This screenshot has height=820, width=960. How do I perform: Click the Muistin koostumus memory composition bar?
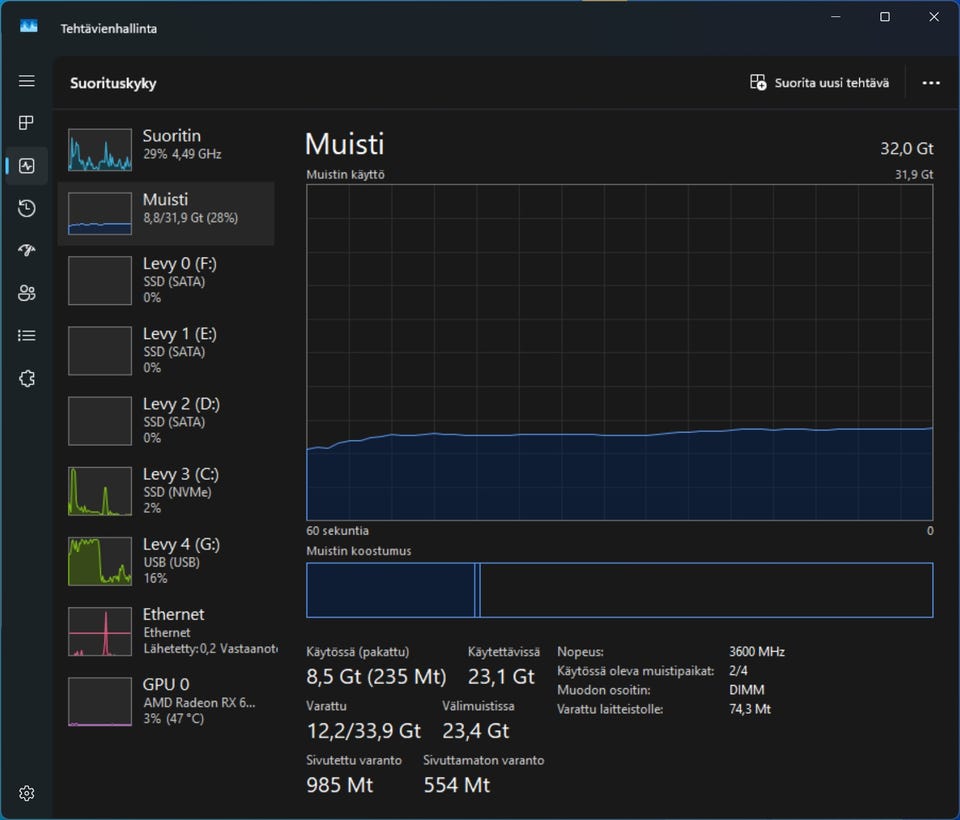point(619,590)
